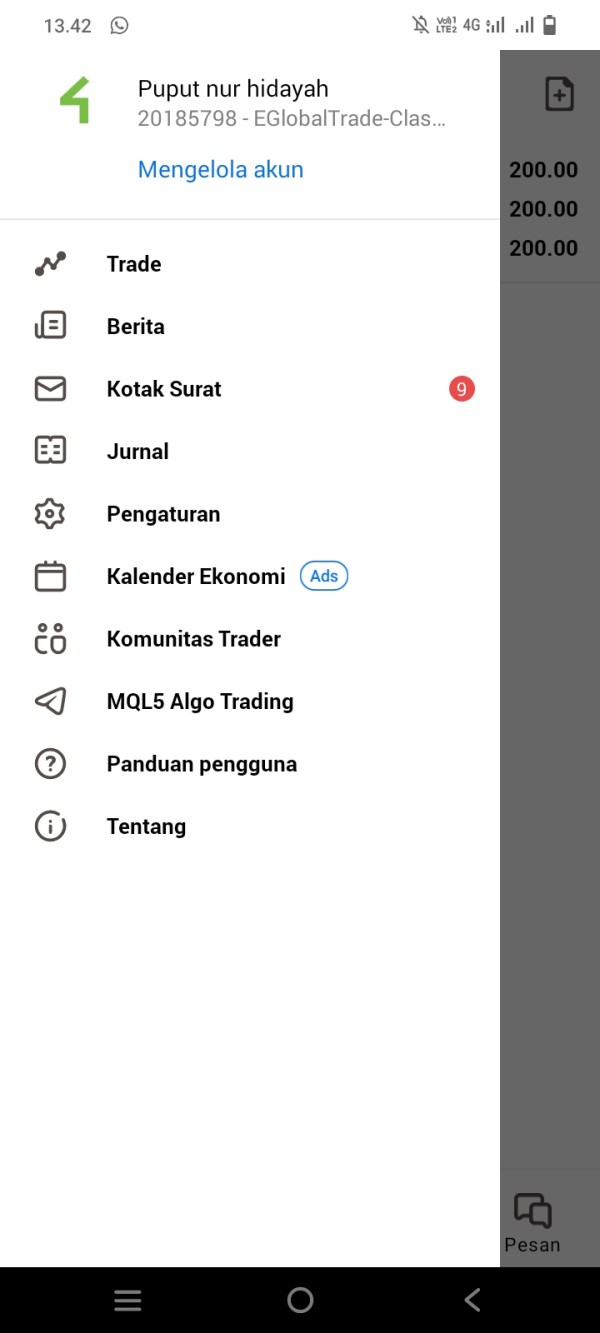Open the Panduan pengguna menu entry
The height and width of the screenshot is (1333, 600).
pos(250,764)
